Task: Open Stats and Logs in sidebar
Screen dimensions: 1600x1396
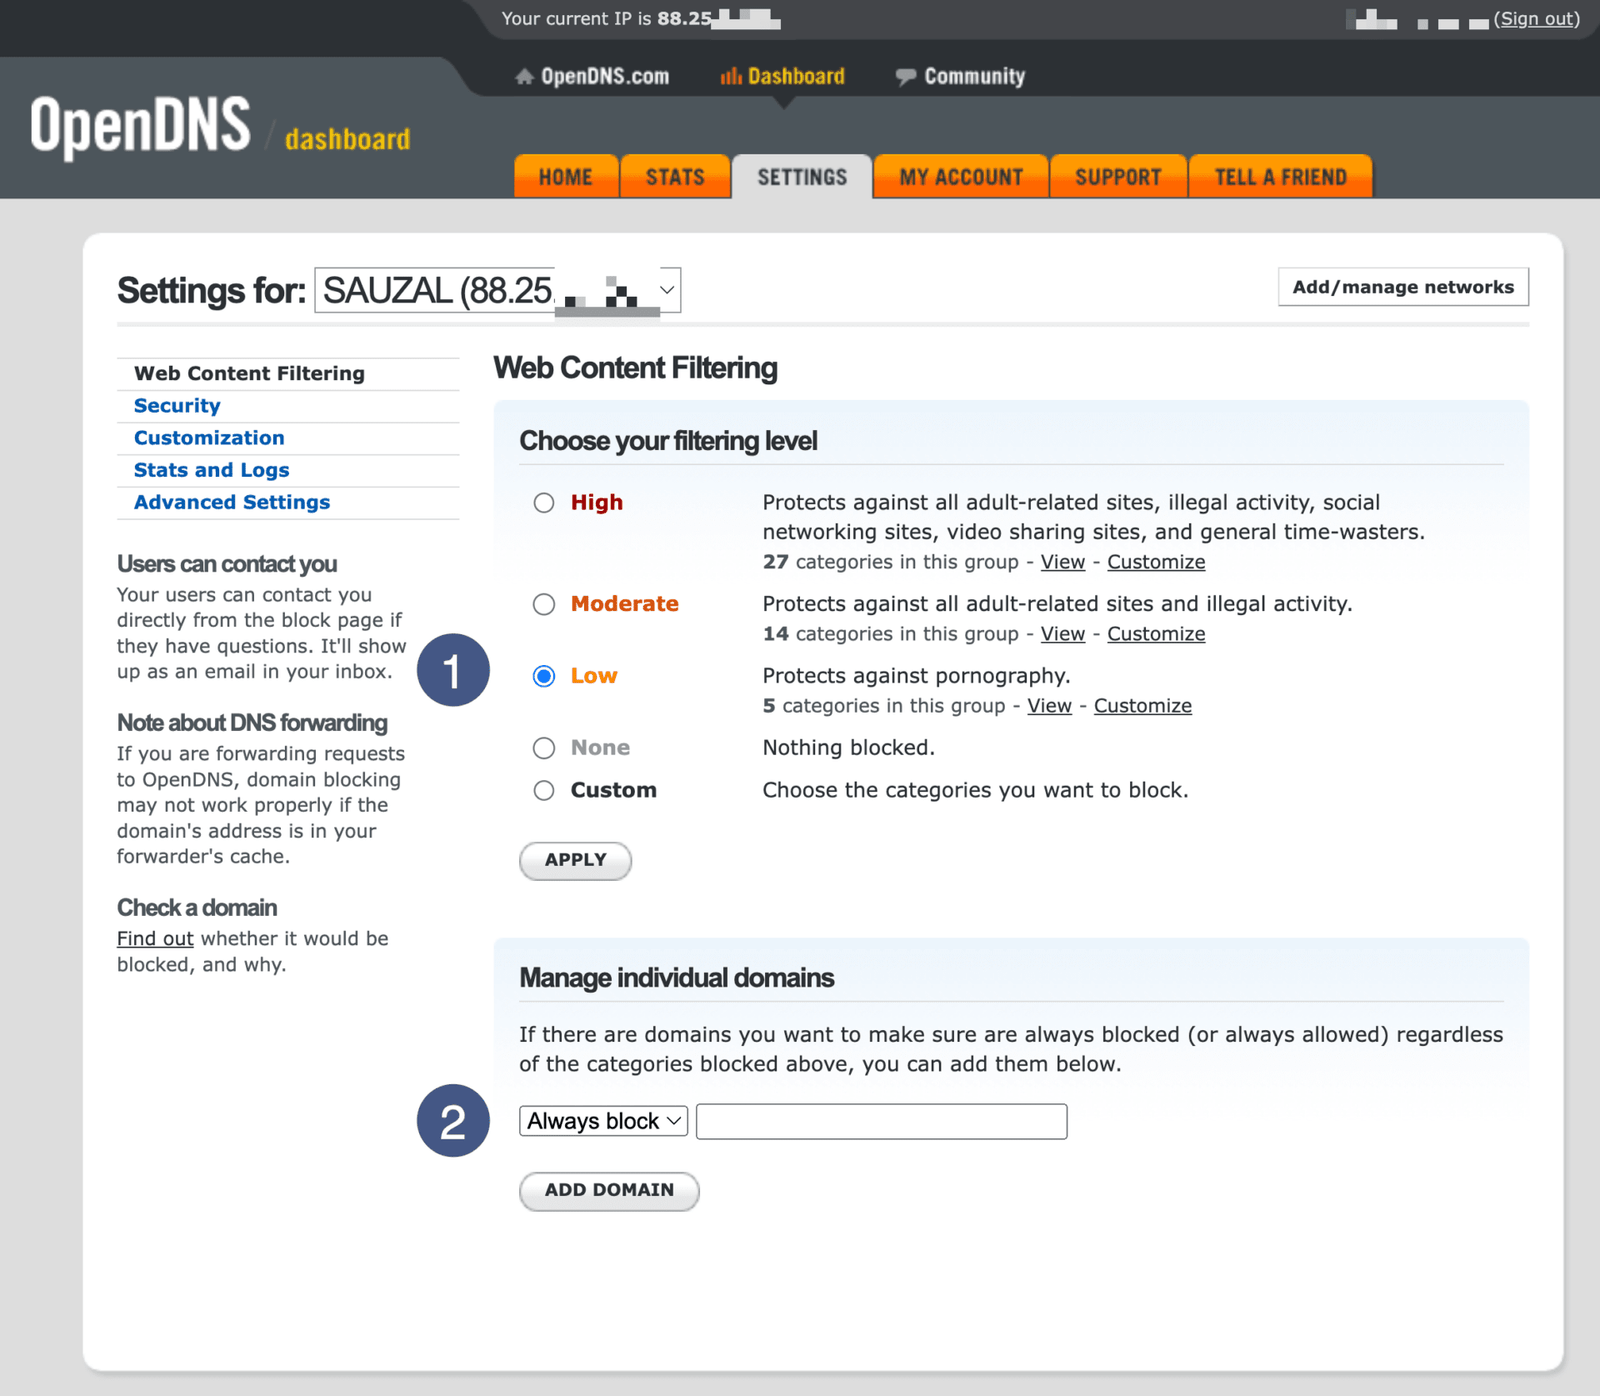Action: click(211, 470)
